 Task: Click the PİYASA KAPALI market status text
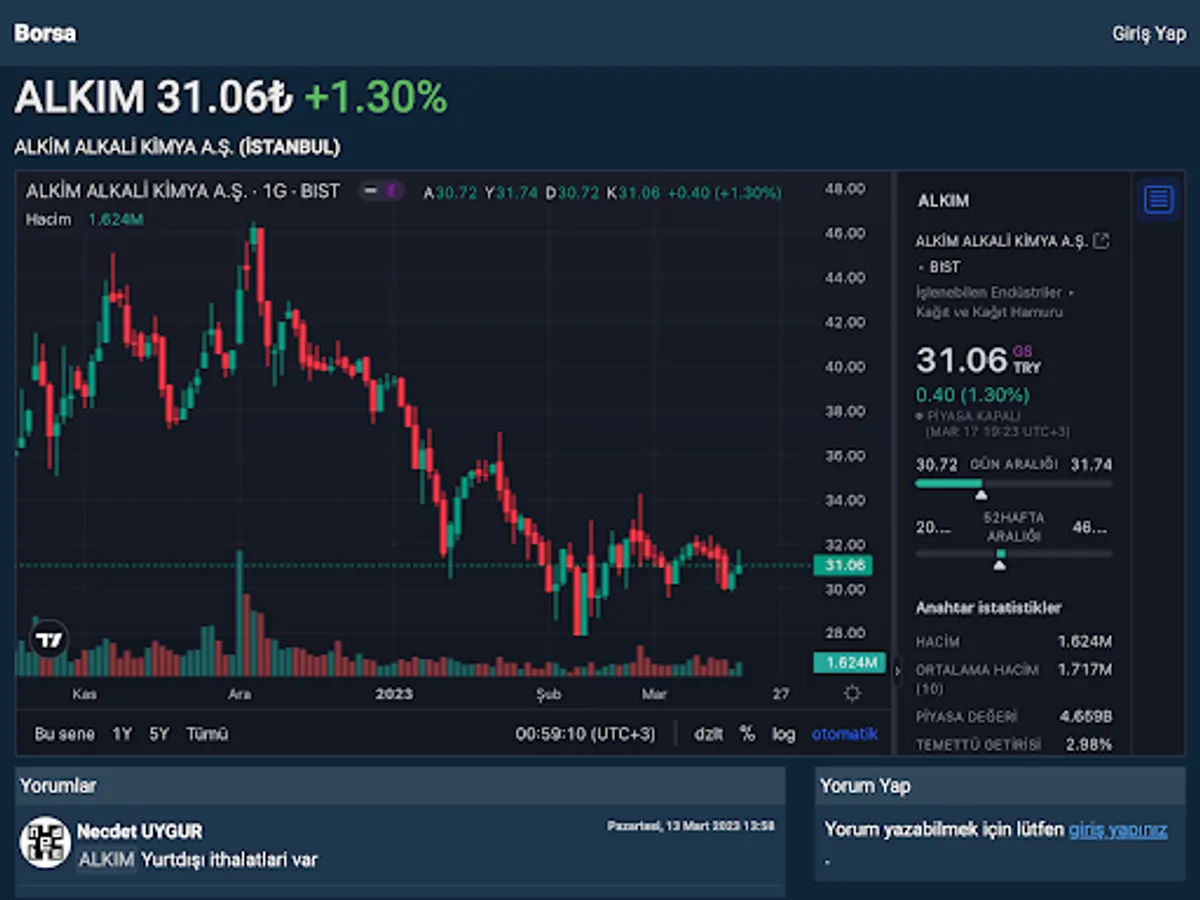974,416
